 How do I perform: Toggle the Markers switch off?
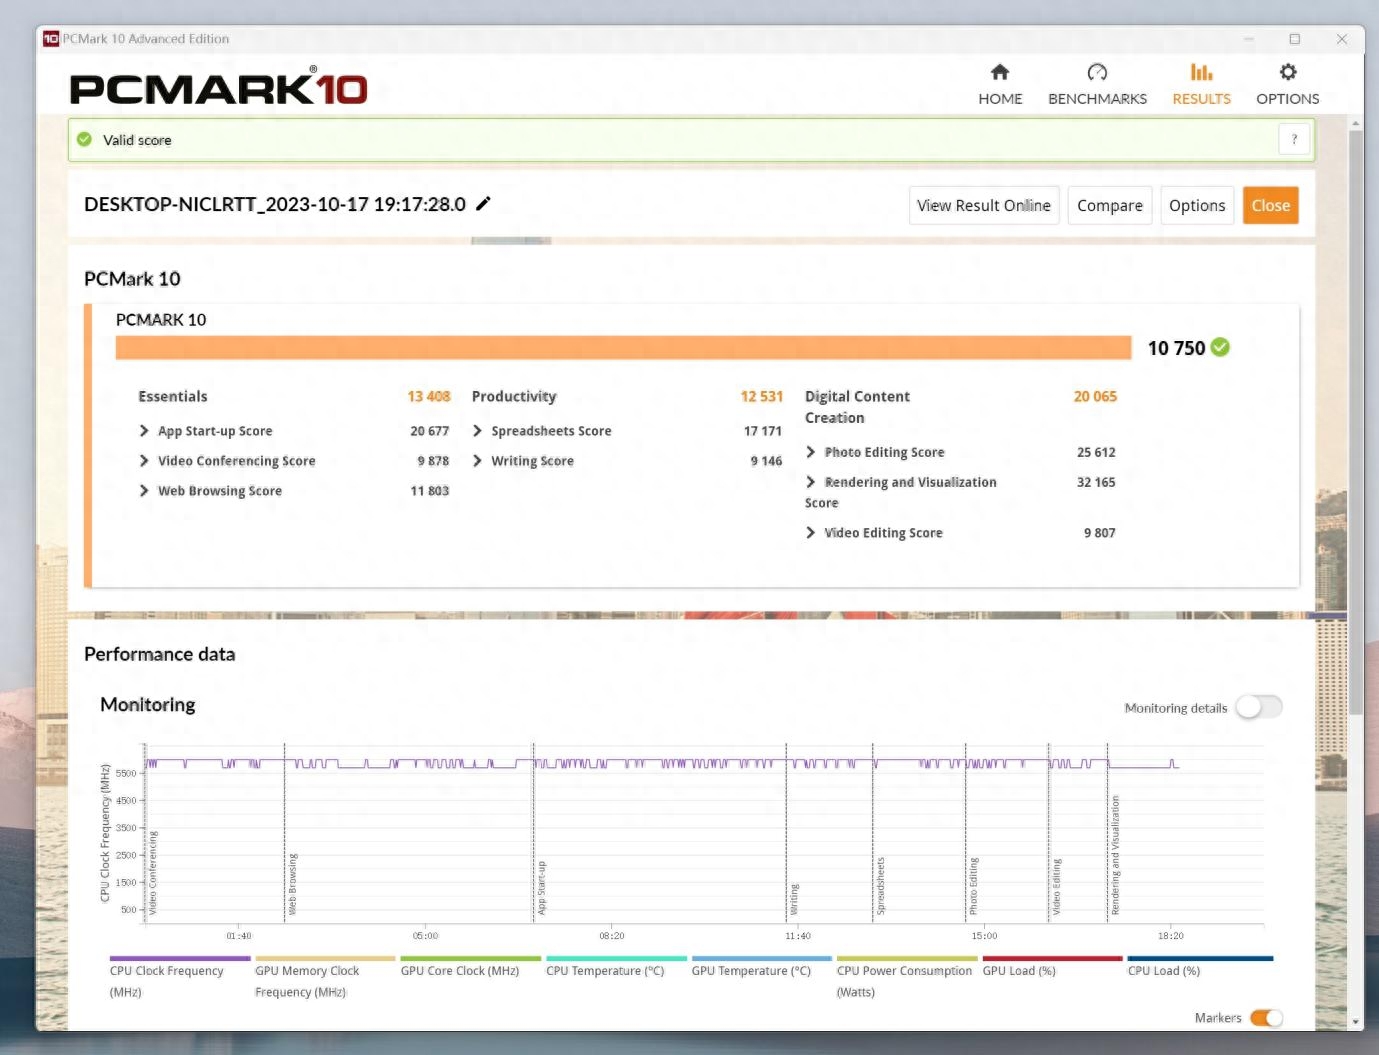(x=1266, y=1018)
